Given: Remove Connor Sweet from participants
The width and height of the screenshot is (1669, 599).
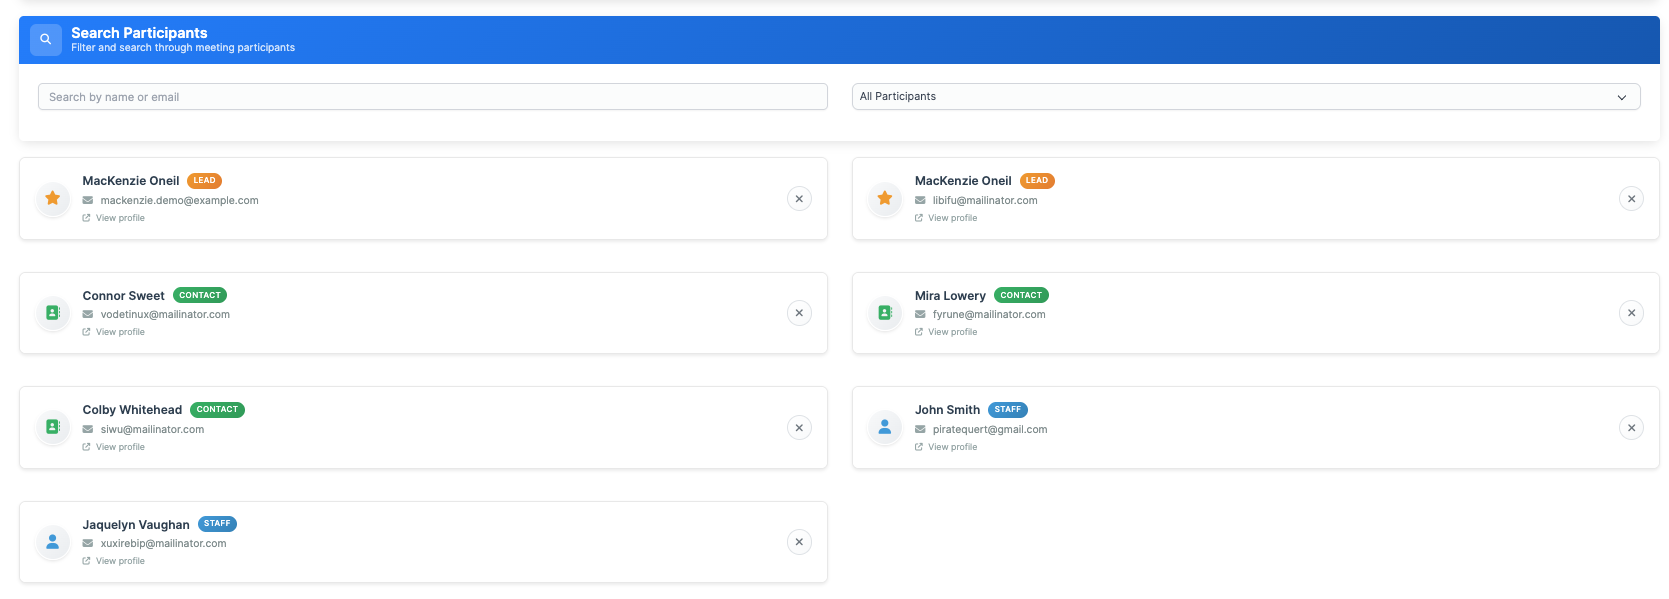Looking at the screenshot, I should point(799,313).
